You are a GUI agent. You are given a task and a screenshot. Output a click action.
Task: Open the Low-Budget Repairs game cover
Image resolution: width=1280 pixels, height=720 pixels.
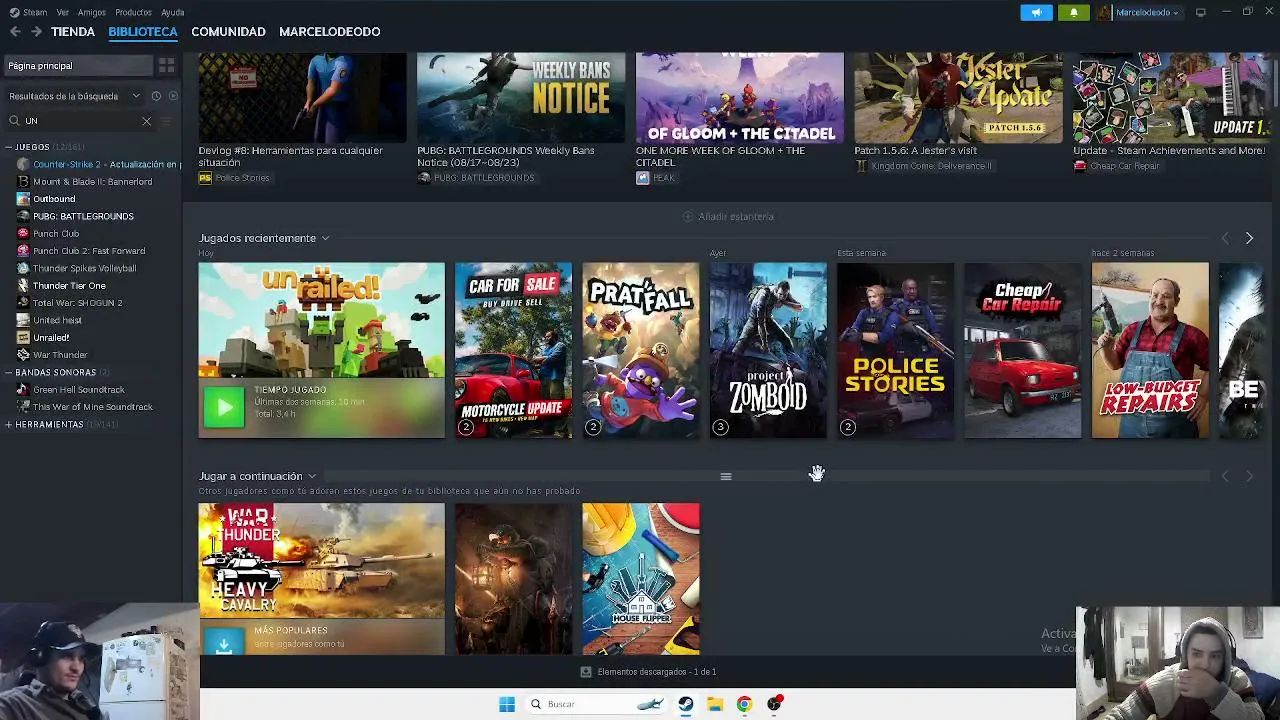[1150, 350]
